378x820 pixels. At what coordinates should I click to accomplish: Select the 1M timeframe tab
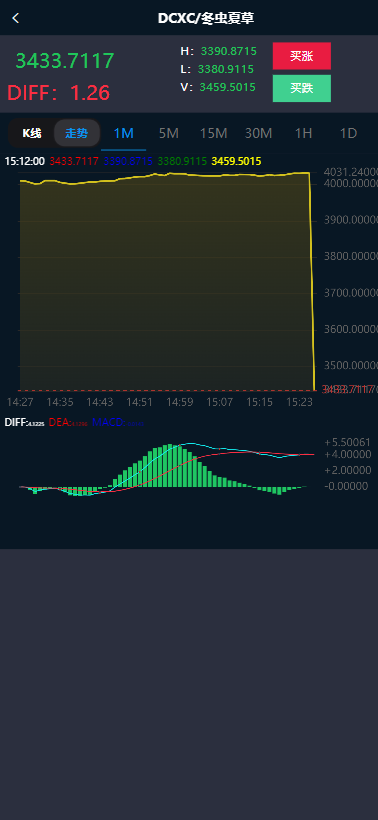click(x=123, y=133)
